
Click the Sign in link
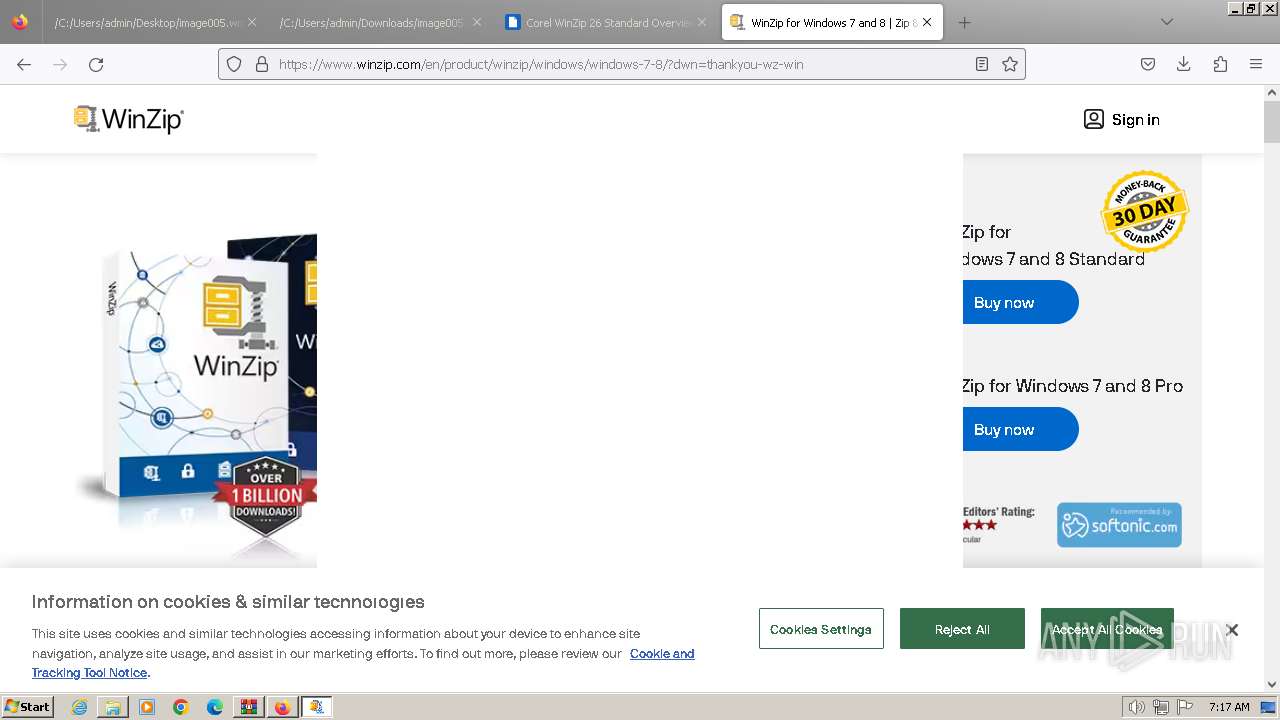click(x=1122, y=119)
